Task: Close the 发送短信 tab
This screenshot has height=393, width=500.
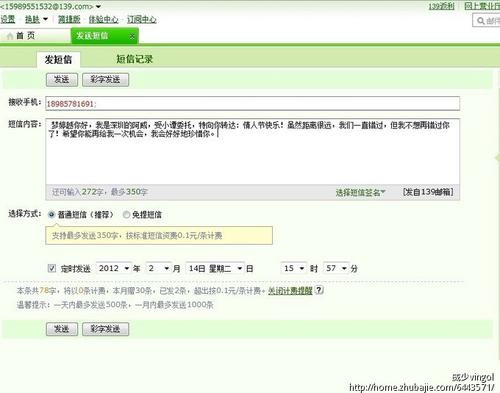Action: tap(132, 36)
